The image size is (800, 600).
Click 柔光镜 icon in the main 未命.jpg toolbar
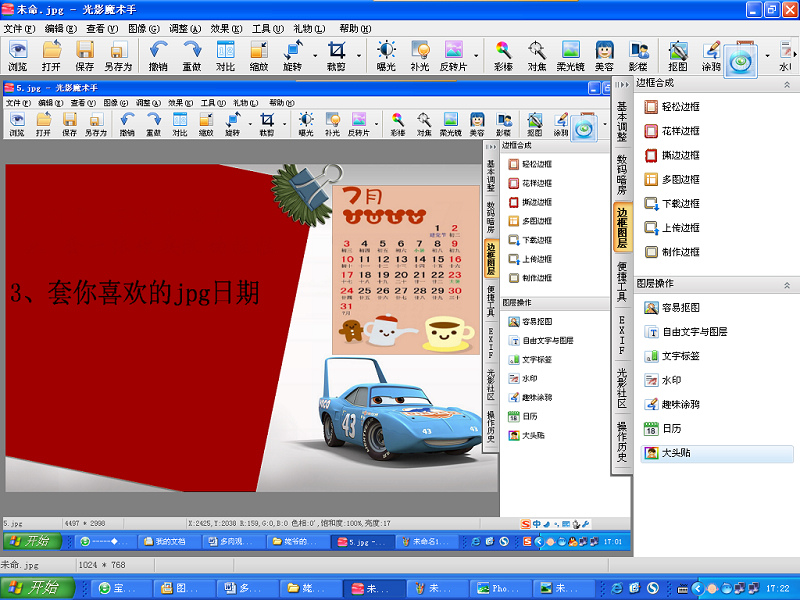click(x=570, y=56)
